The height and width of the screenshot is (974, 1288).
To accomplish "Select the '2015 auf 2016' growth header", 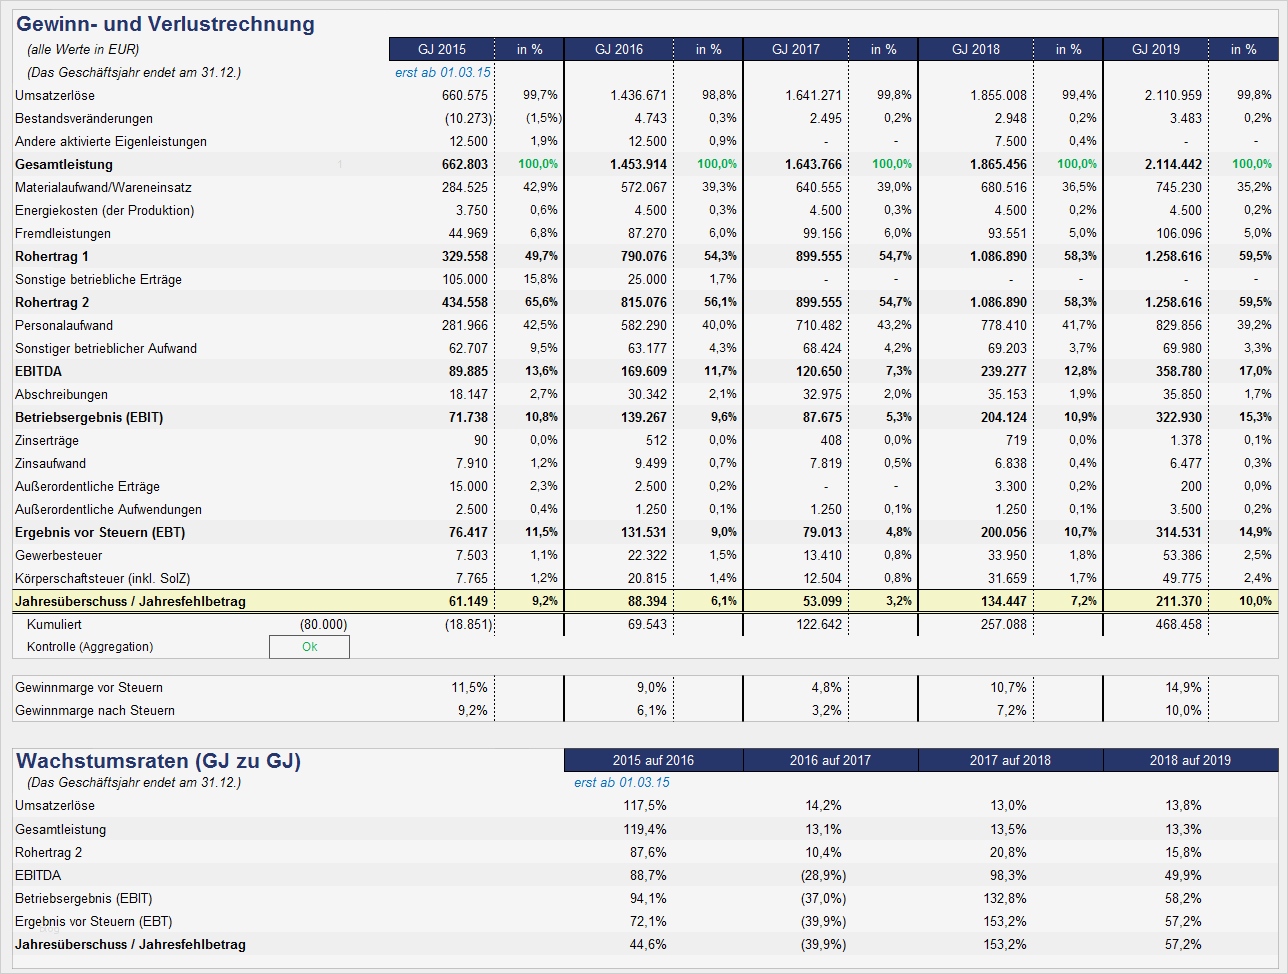I will [x=655, y=759].
